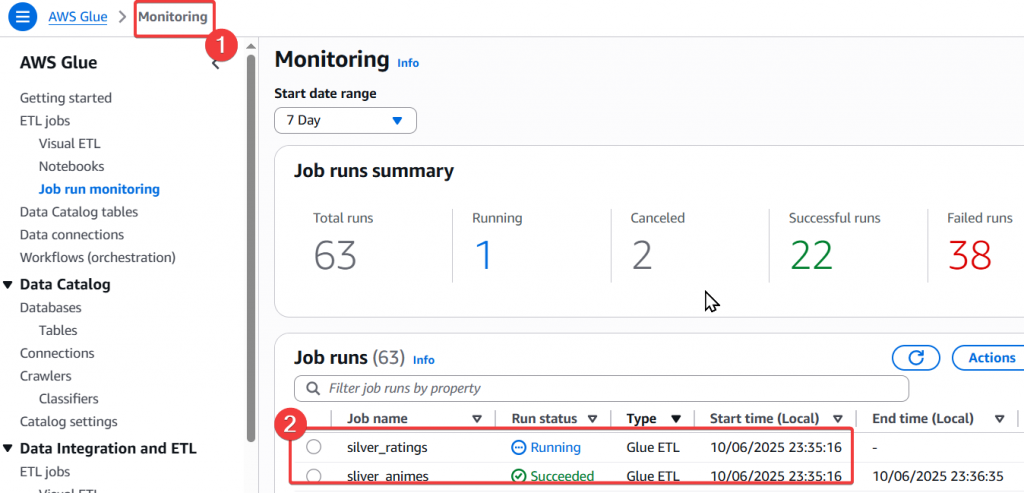Open Catalog settings
Viewport: 1024px width, 493px height.
click(x=69, y=421)
